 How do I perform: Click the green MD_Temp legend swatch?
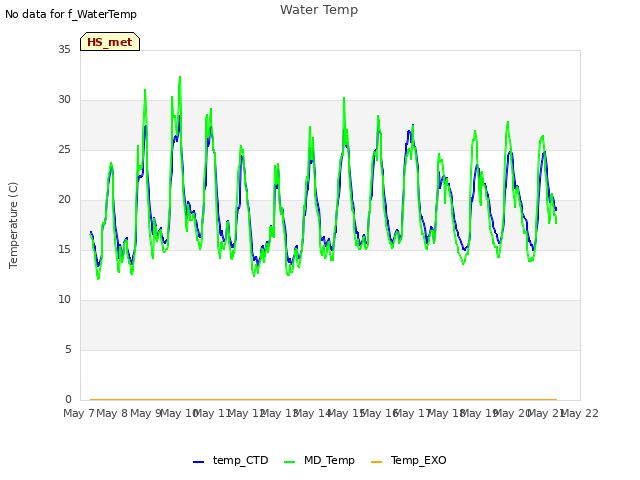(x=289, y=462)
